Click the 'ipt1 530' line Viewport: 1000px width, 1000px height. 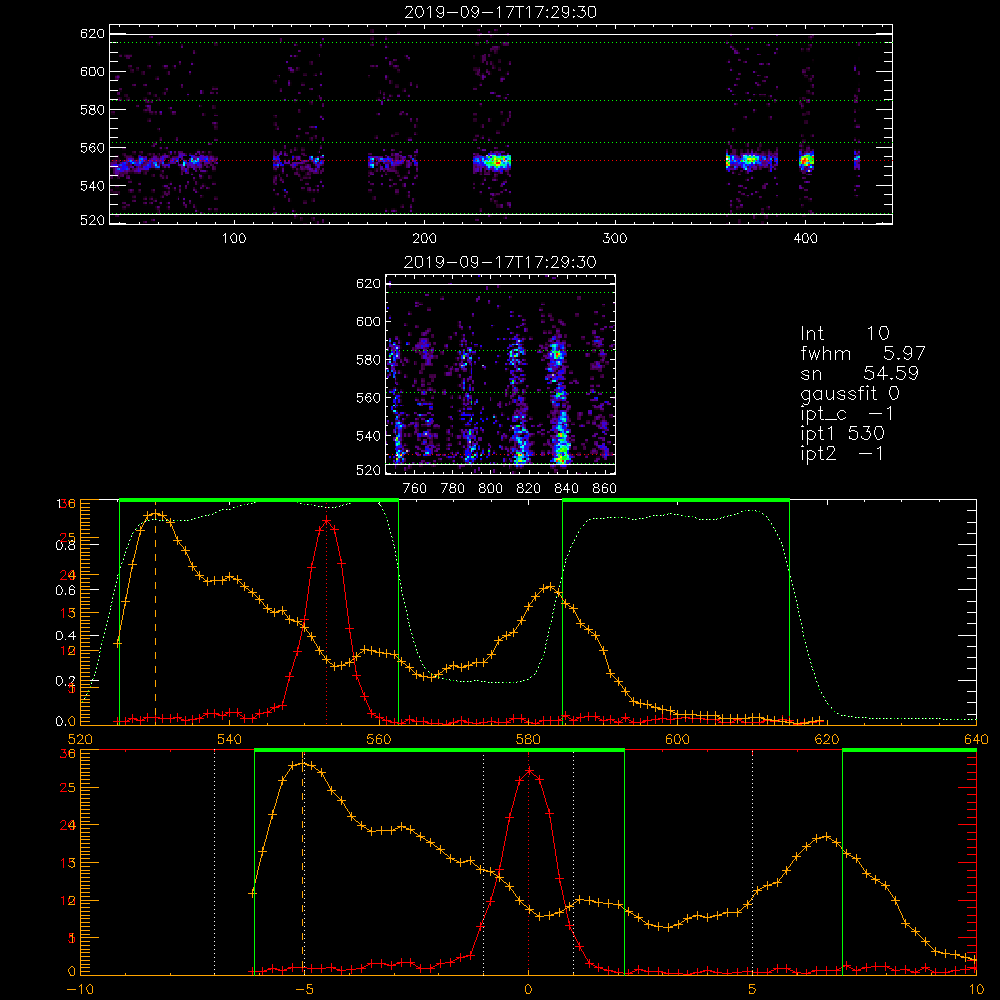(x=842, y=434)
